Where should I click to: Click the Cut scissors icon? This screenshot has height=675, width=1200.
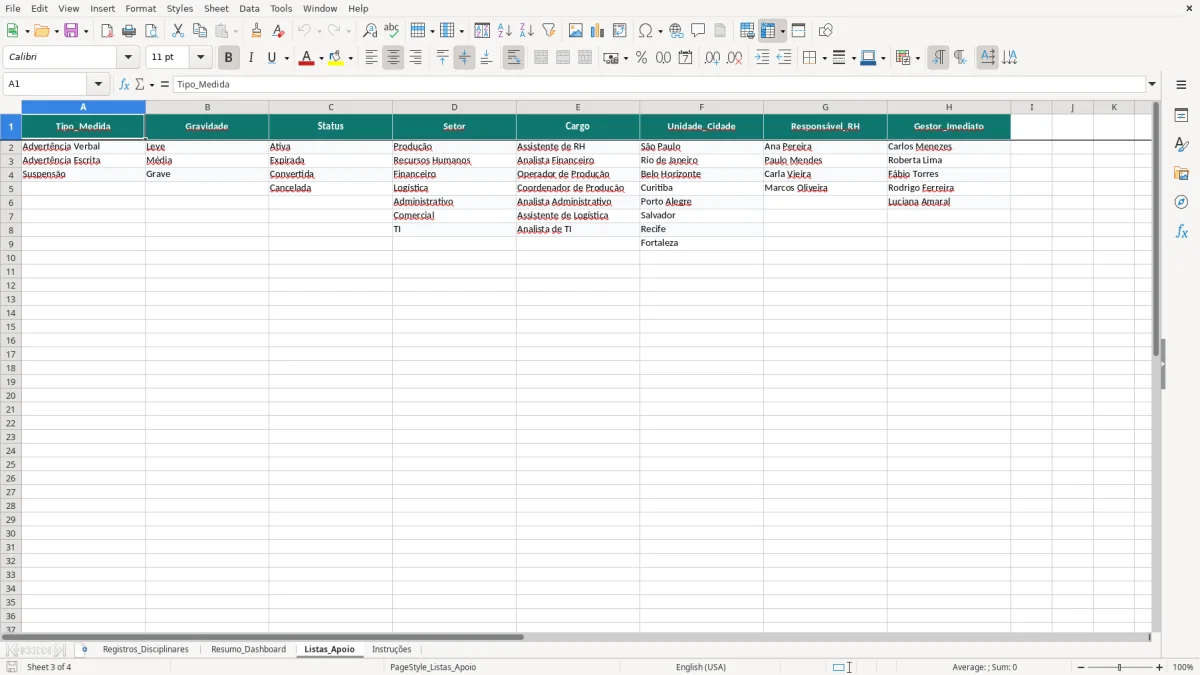pos(178,31)
